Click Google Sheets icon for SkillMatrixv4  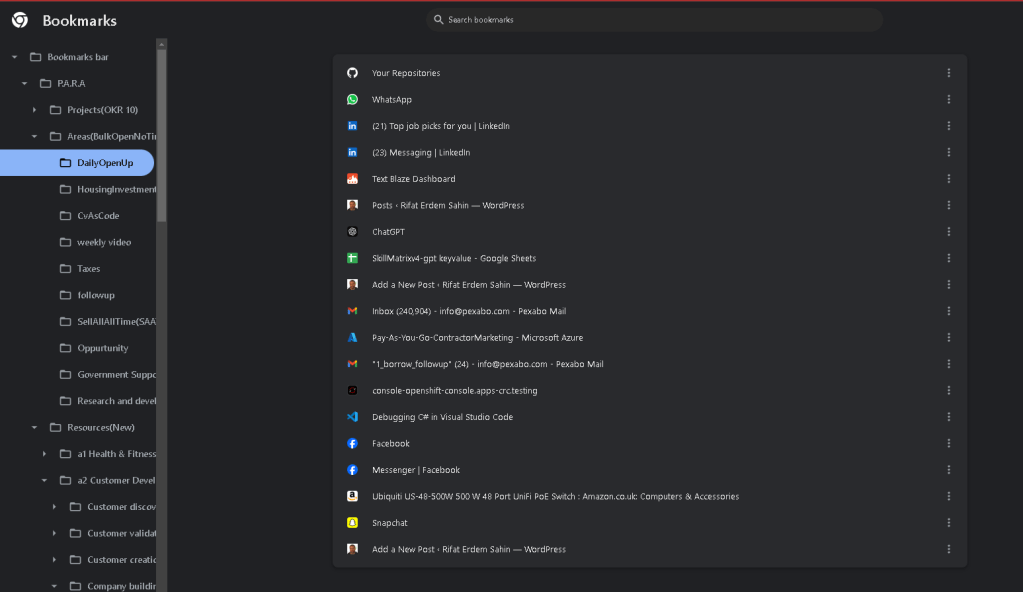tap(352, 258)
